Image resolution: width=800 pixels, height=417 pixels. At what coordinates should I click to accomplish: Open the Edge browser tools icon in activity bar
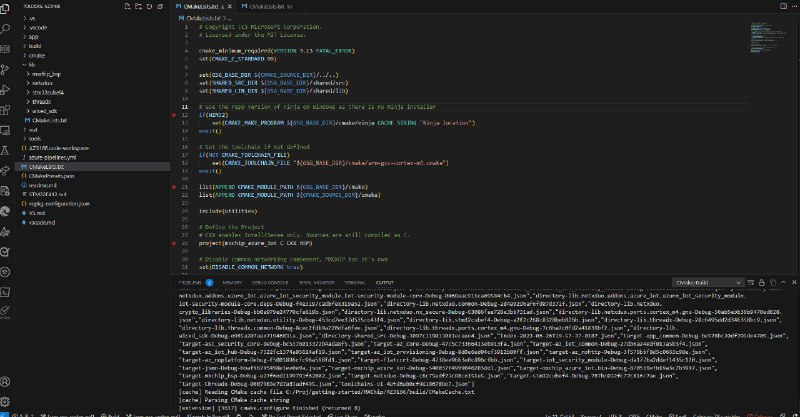coord(5,211)
